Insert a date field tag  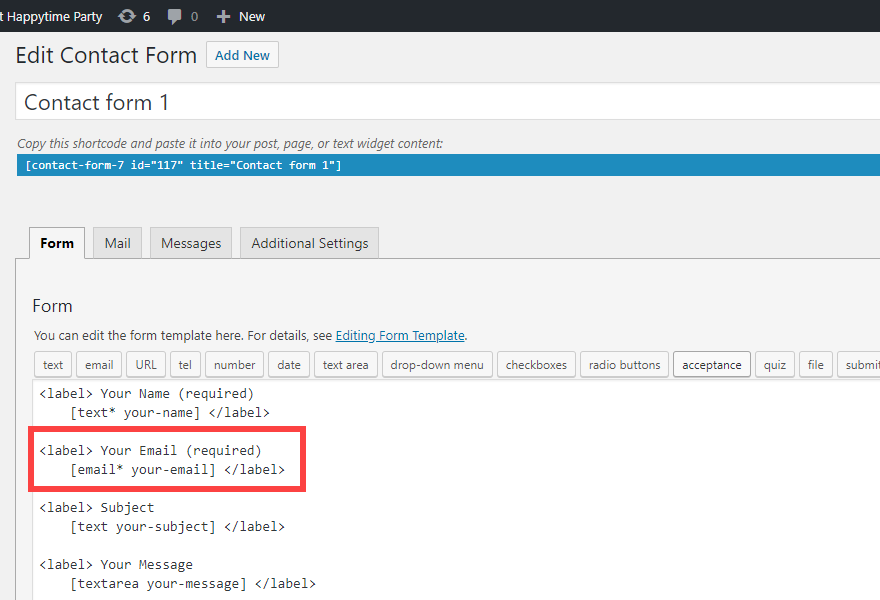coord(289,365)
